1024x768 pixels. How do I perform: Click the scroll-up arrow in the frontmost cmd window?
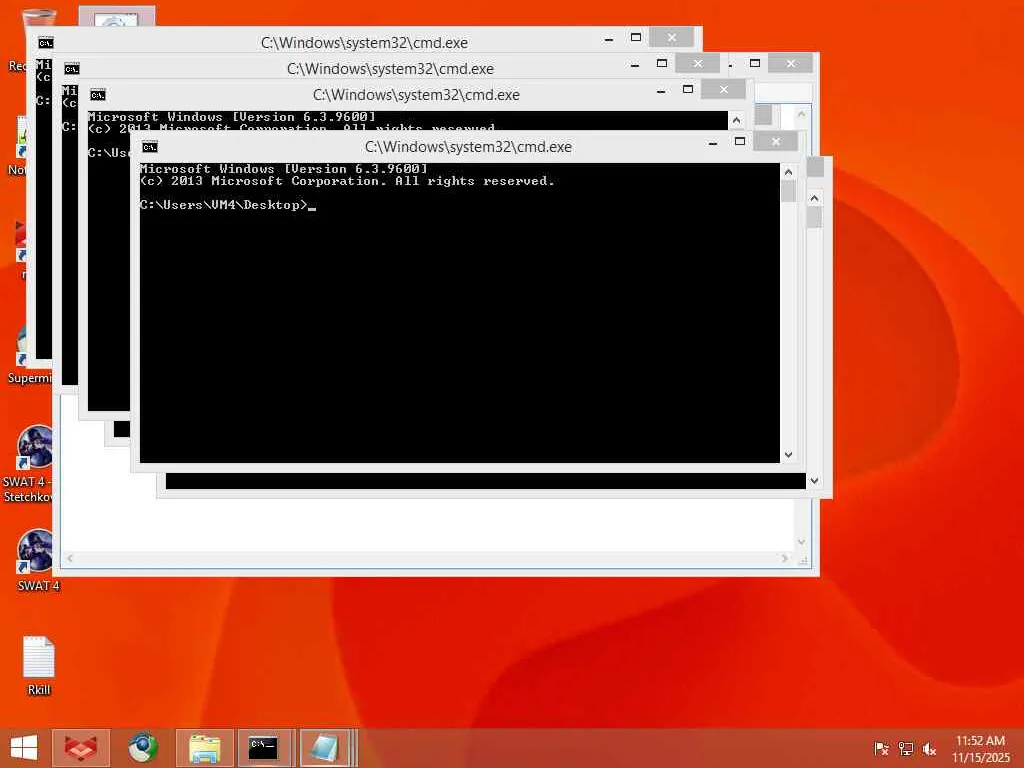788,172
